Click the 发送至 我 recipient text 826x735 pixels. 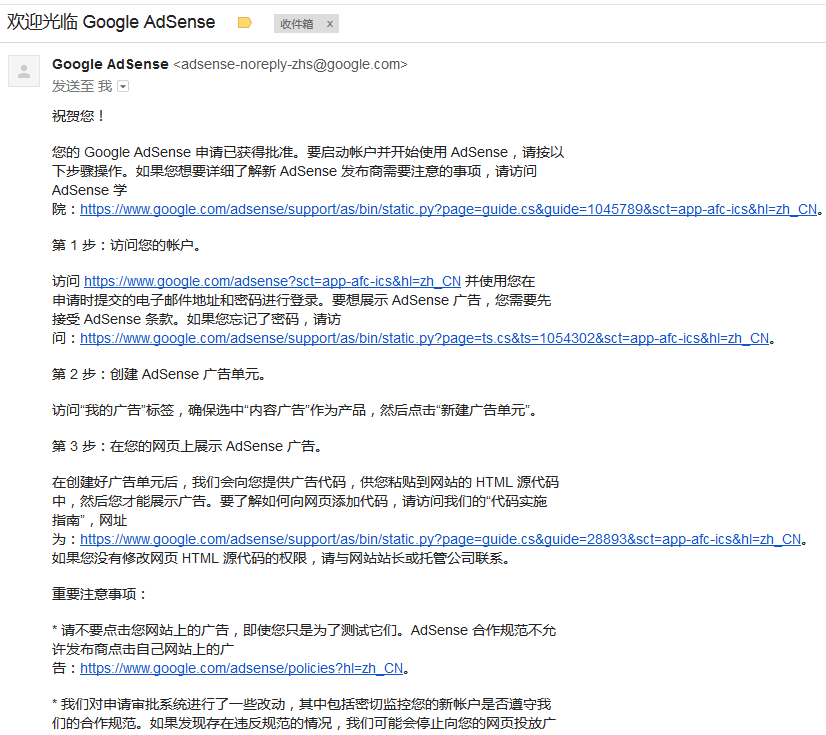82,86
